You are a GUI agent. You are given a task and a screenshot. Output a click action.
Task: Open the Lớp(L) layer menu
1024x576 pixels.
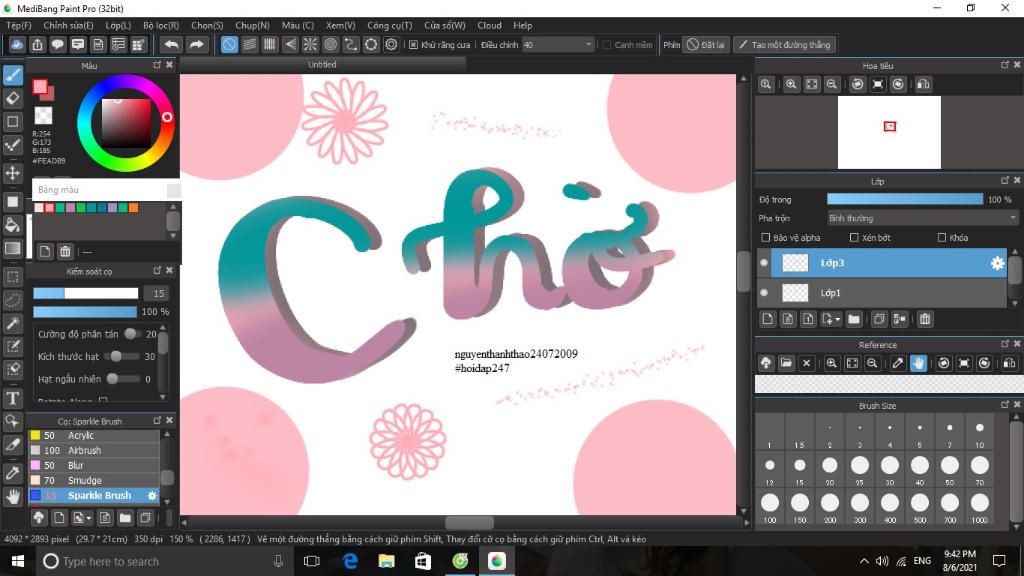[118, 25]
